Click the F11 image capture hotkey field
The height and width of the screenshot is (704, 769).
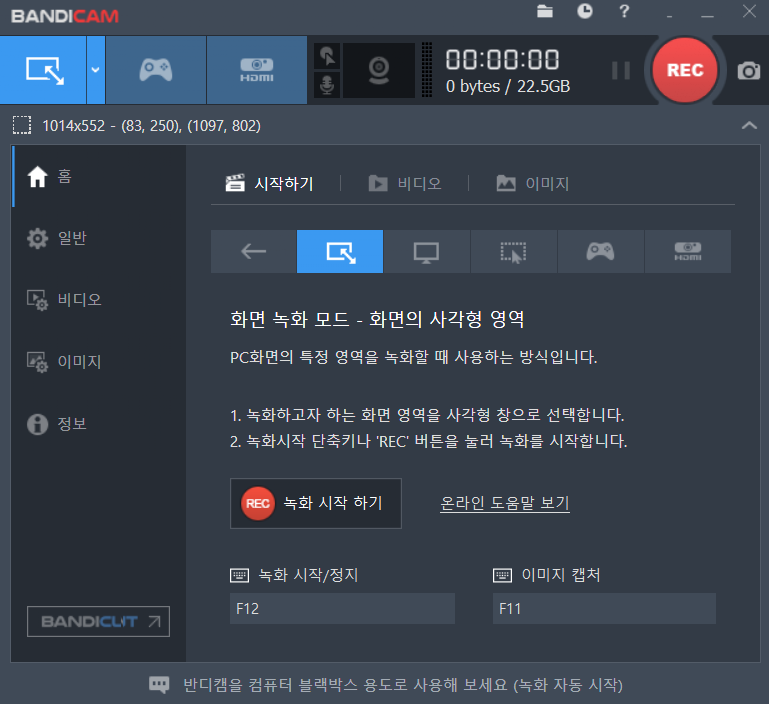coord(604,608)
